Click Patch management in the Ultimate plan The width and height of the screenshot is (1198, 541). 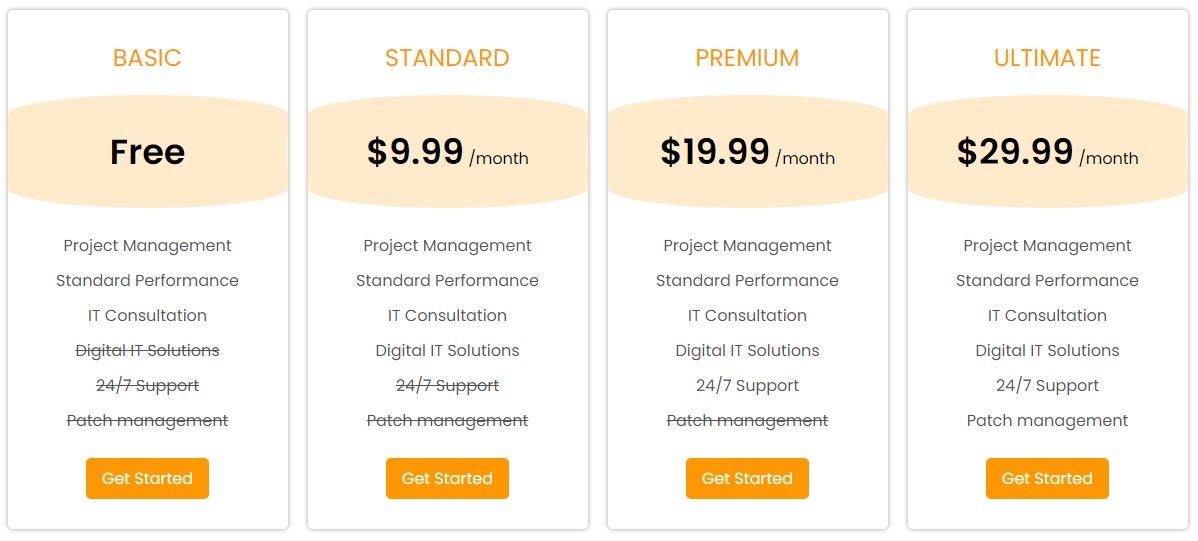pyautogui.click(x=1047, y=420)
